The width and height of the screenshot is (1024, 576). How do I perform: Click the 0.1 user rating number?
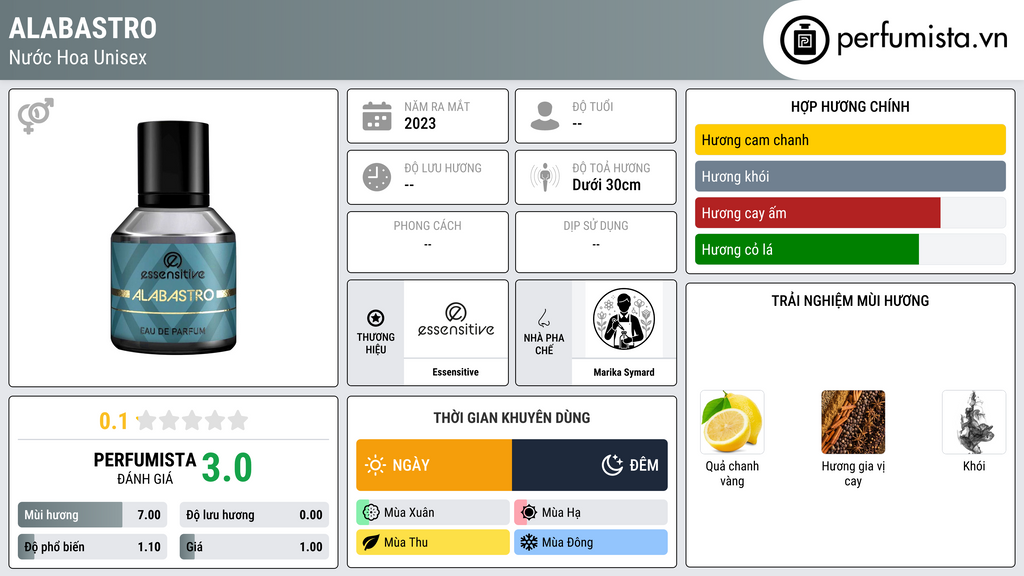114,421
